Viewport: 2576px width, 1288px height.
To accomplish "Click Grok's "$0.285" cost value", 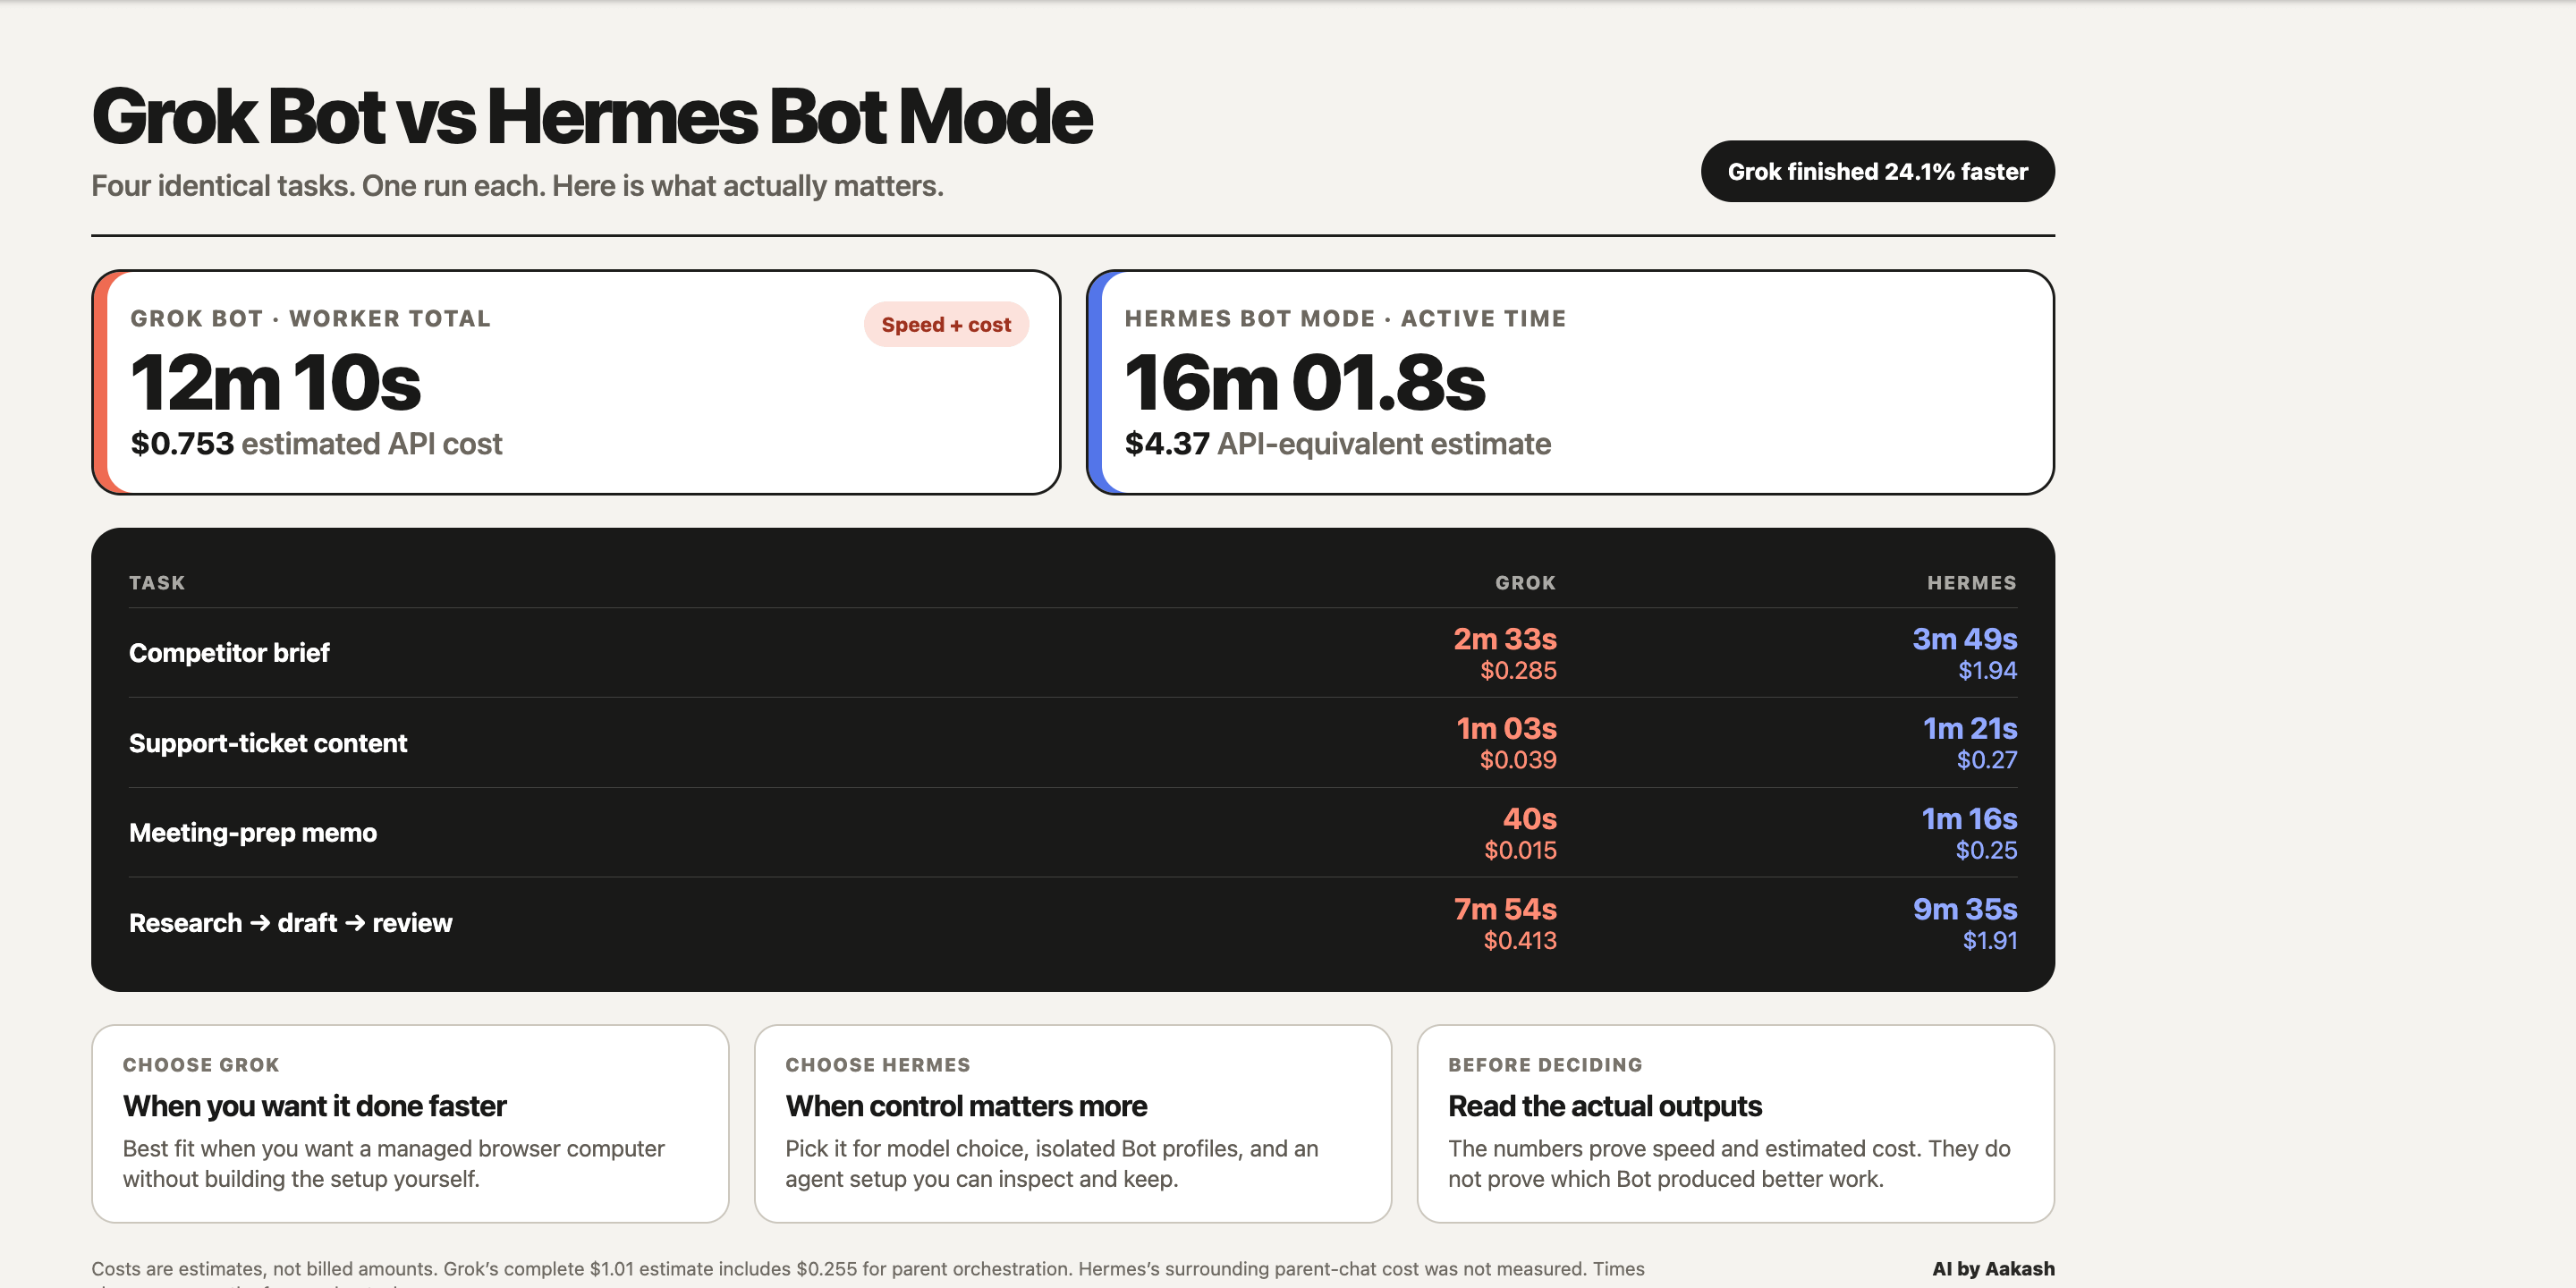I will click(1518, 670).
